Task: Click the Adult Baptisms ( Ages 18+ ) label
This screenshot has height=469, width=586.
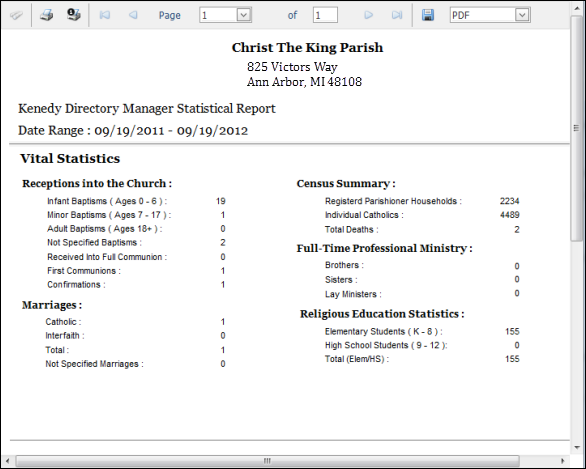Action: (x=105, y=229)
